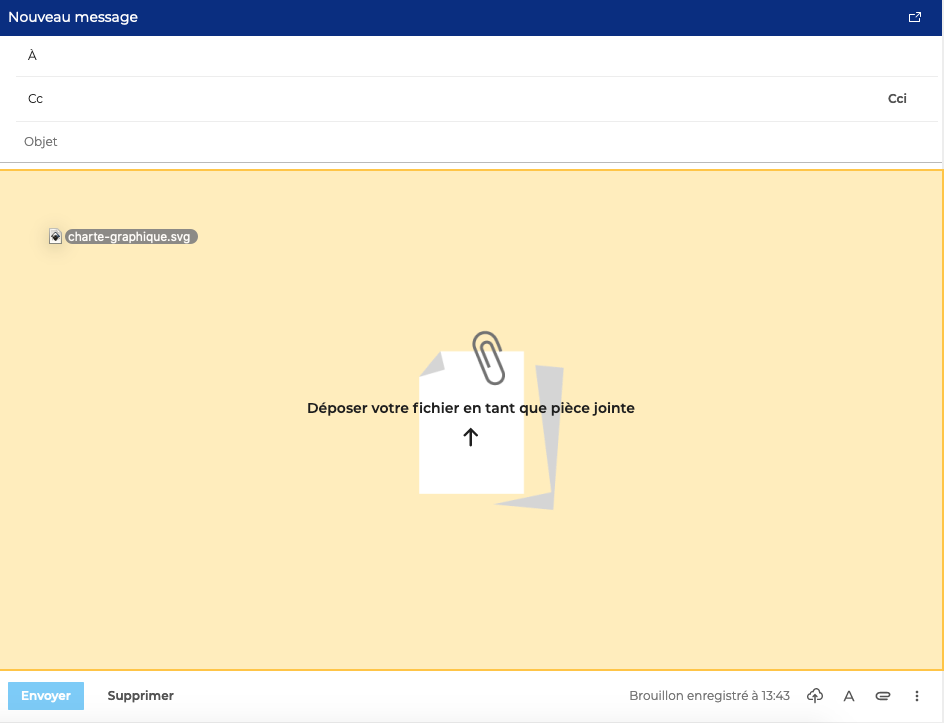The width and height of the screenshot is (944, 723).
Task: Click the dragged charte-graphique.svg file label
Action: point(131,237)
